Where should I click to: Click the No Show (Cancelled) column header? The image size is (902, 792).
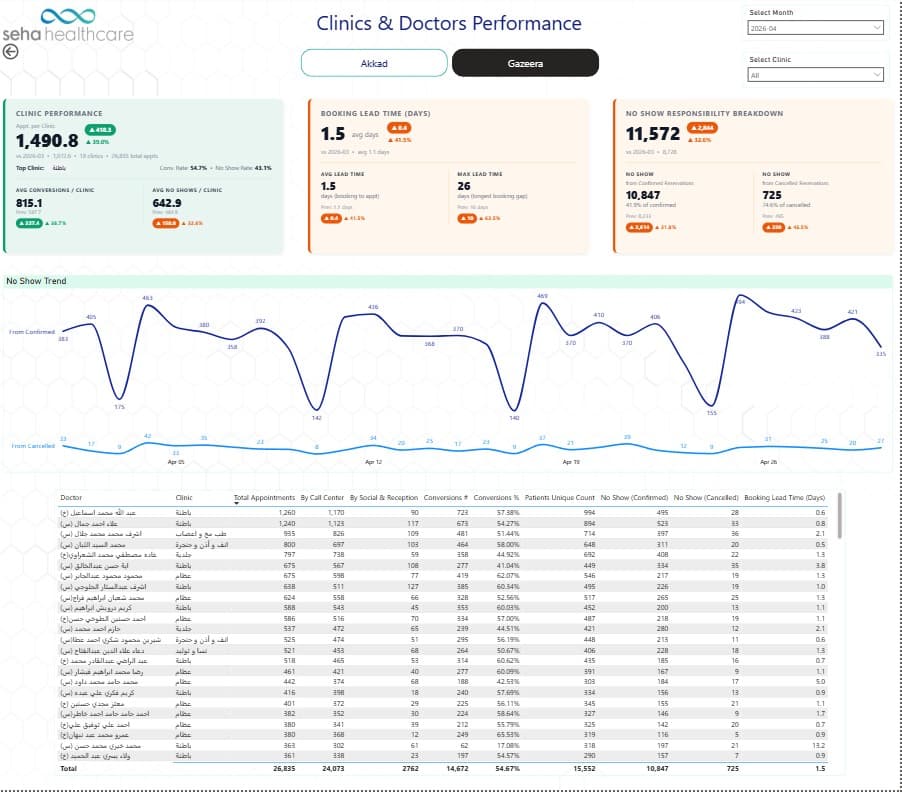(x=706, y=498)
